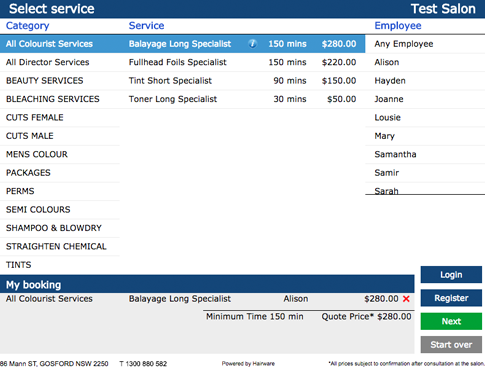Proceed with the green Next button

click(451, 321)
